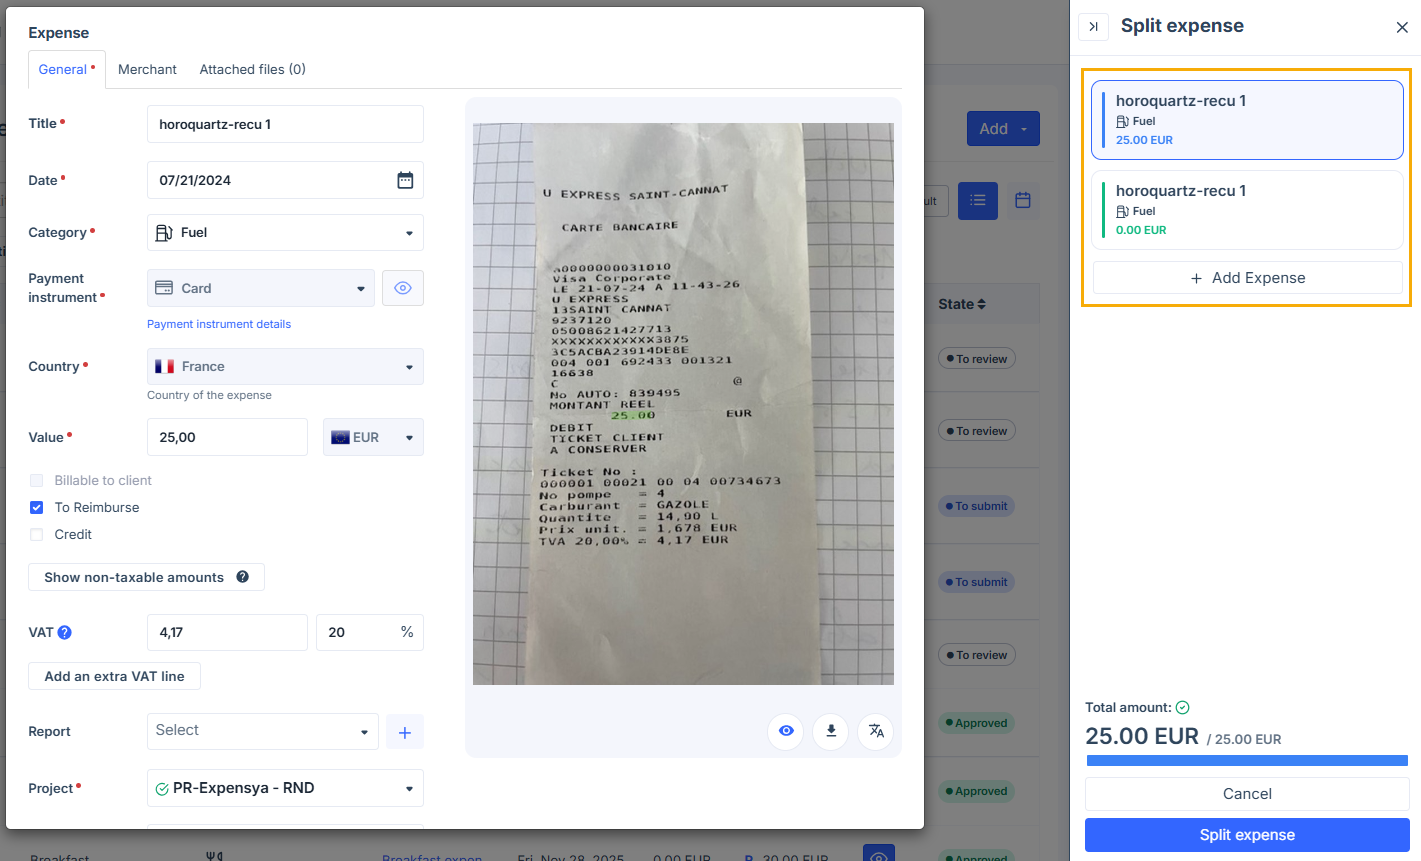Edit the VAT amount field 4,17
The height and width of the screenshot is (861, 1421).
[x=227, y=632]
